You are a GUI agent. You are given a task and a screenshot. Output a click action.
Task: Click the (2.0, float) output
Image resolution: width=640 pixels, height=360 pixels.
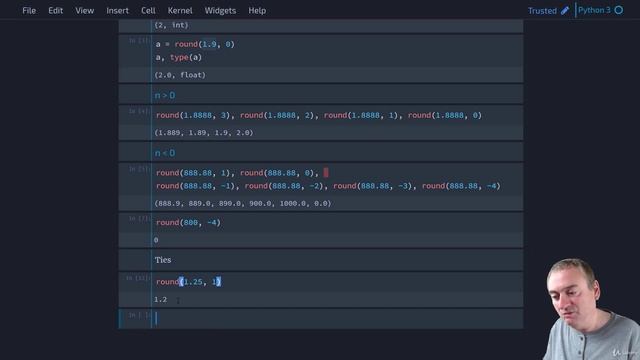pos(180,75)
